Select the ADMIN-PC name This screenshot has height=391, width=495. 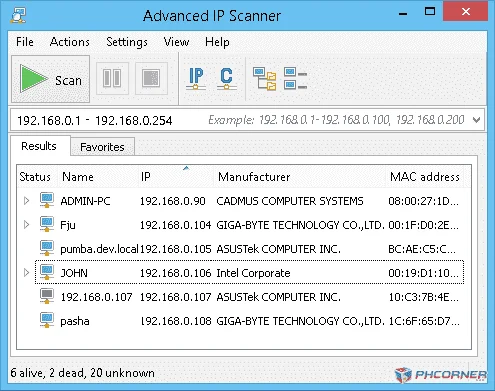(85, 201)
